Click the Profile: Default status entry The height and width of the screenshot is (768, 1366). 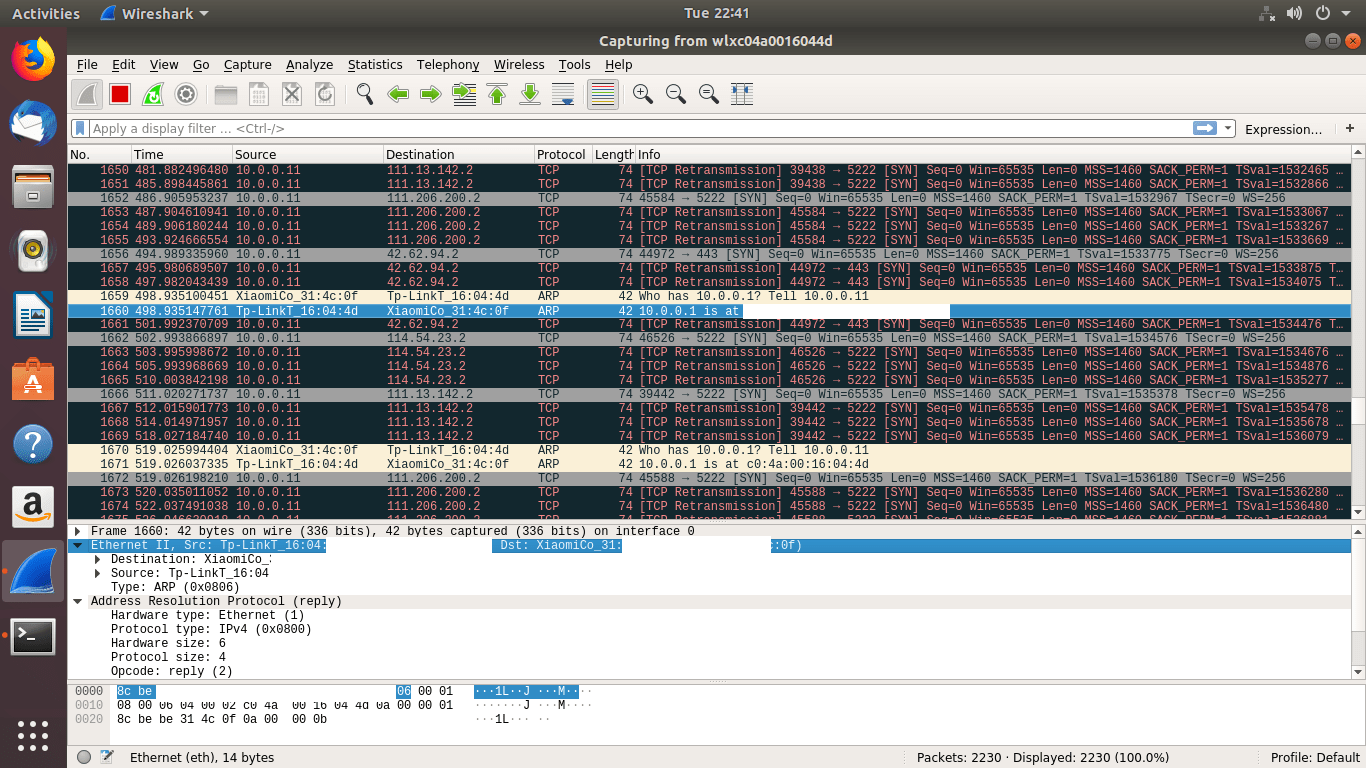(x=1315, y=757)
